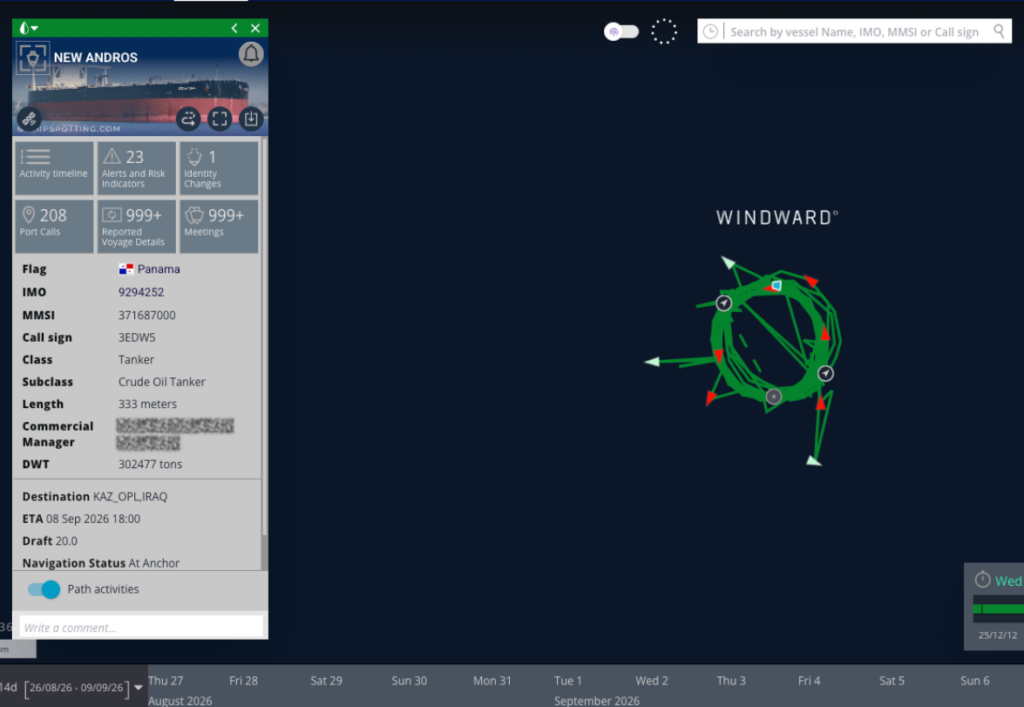Click the clock history icon in search

coord(711,31)
